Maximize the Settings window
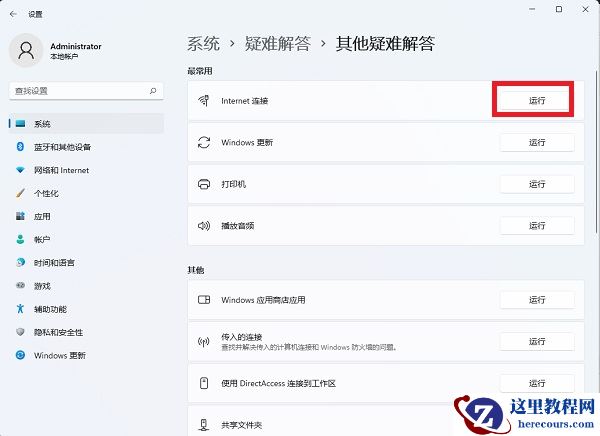The image size is (600, 436). (559, 9)
